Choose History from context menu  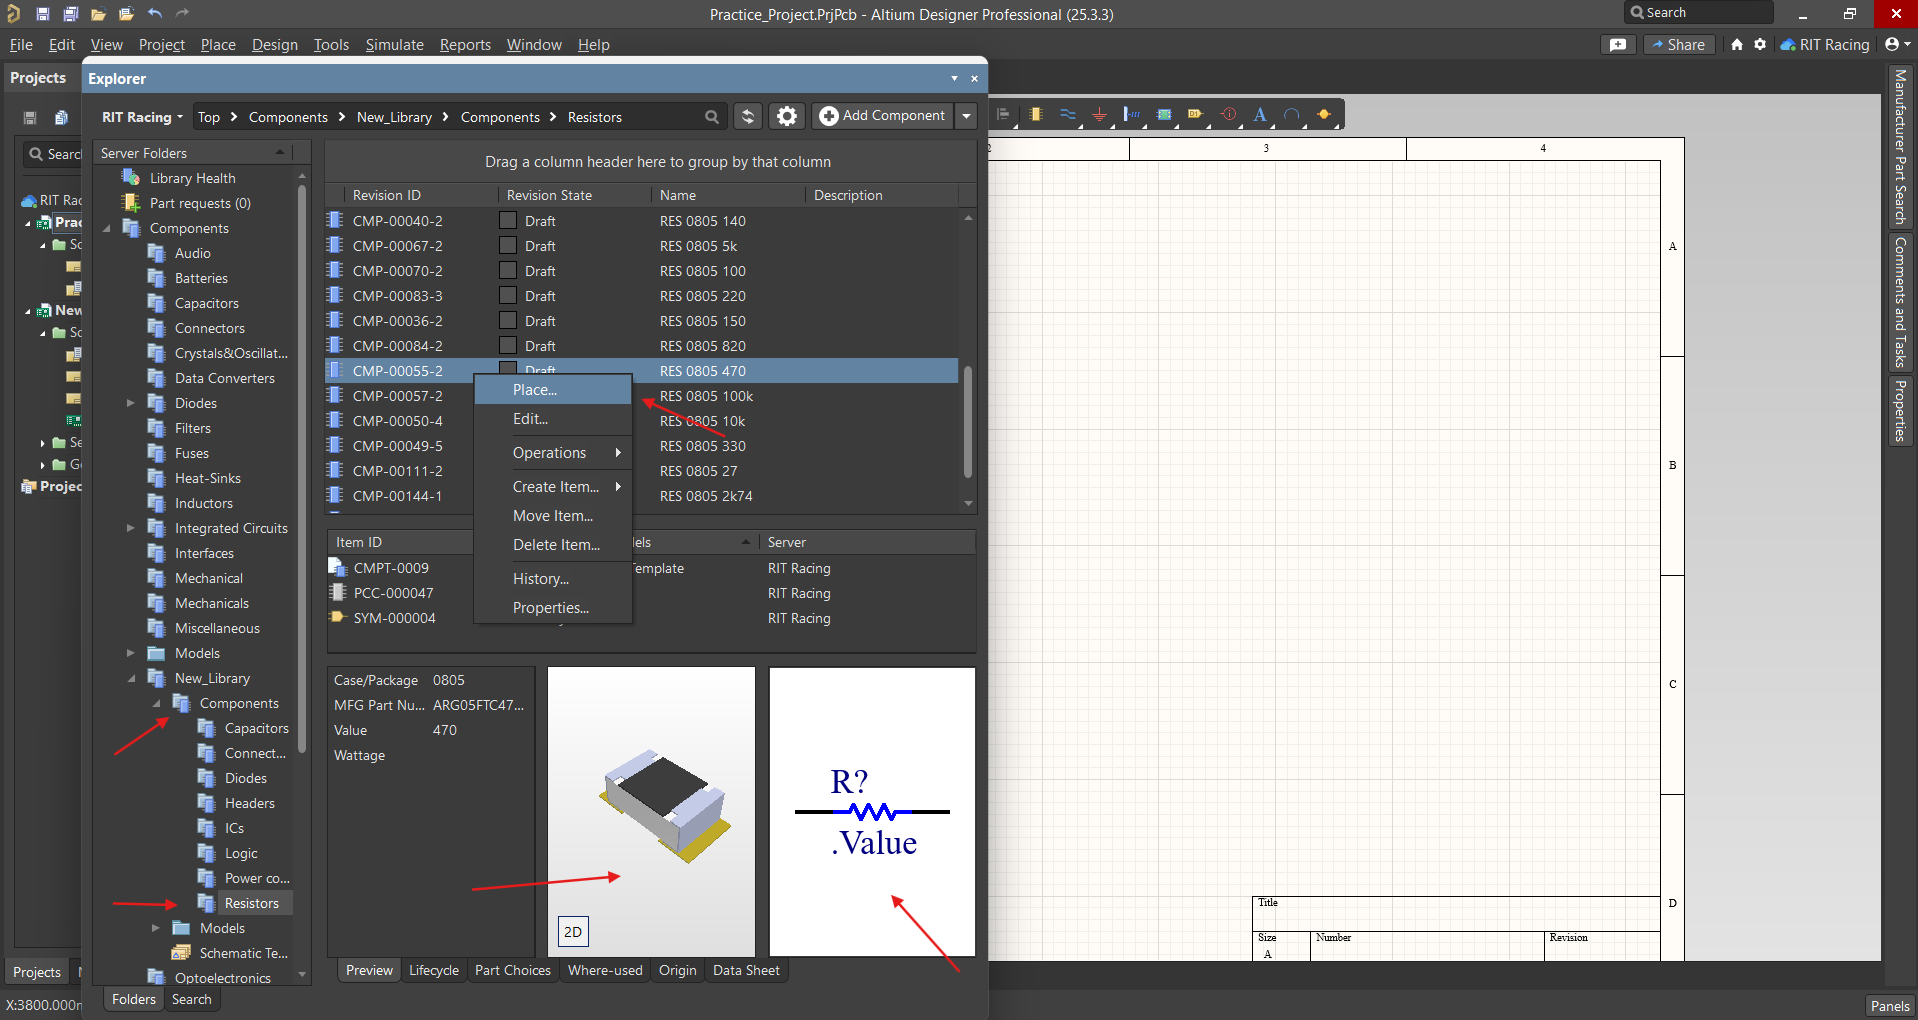click(553, 579)
